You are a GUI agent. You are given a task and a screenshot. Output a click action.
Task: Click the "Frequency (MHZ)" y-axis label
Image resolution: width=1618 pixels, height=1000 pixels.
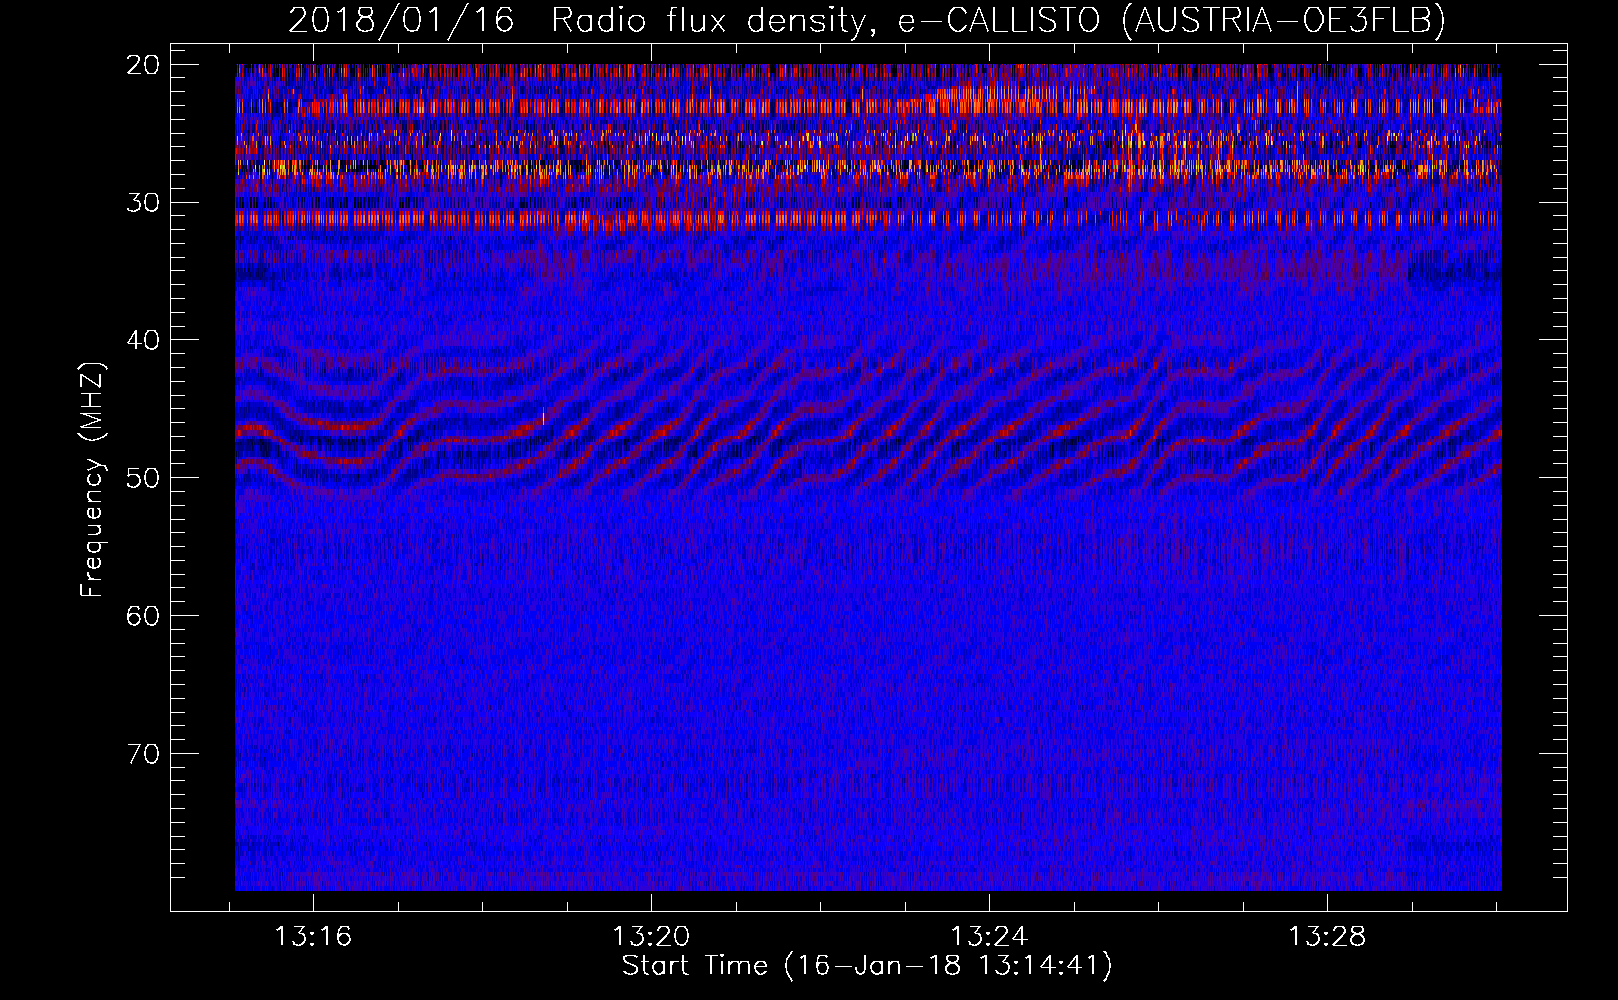pyautogui.click(x=92, y=480)
